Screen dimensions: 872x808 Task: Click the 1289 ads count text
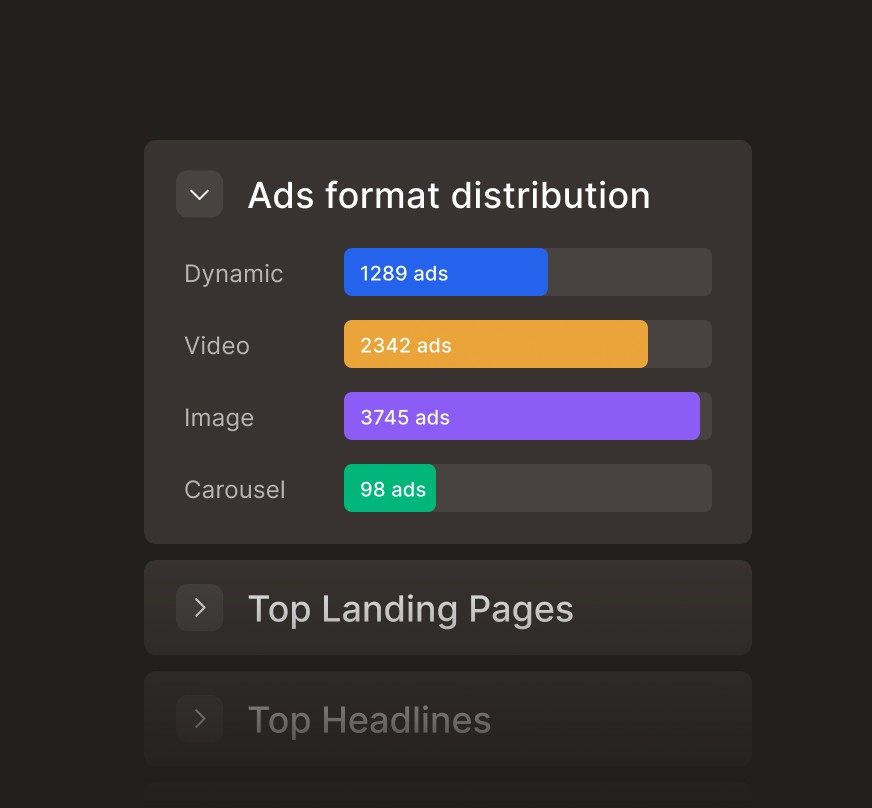coord(402,273)
